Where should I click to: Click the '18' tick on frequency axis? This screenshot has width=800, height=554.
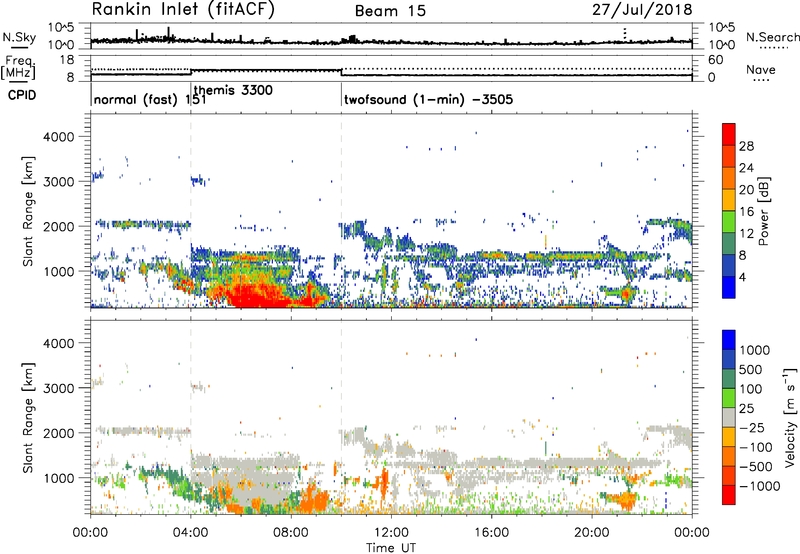[67, 60]
